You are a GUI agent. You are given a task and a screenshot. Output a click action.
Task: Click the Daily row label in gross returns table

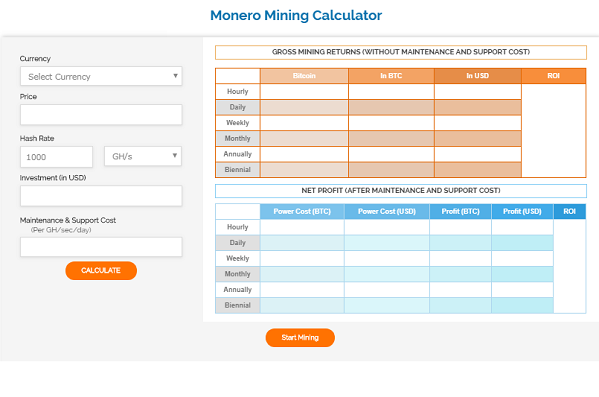(238, 107)
